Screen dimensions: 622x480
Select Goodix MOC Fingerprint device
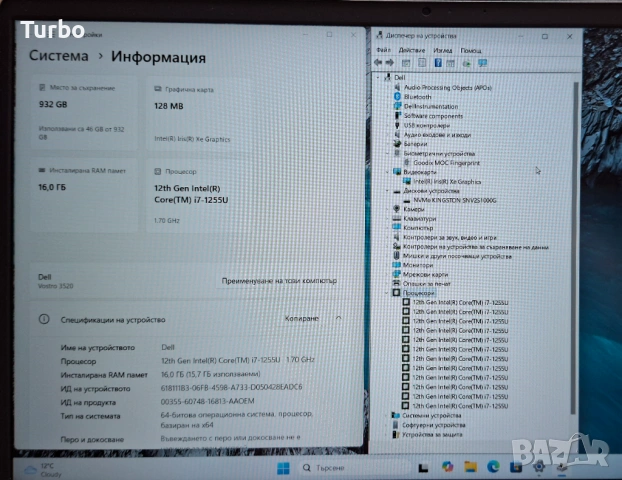446,163
